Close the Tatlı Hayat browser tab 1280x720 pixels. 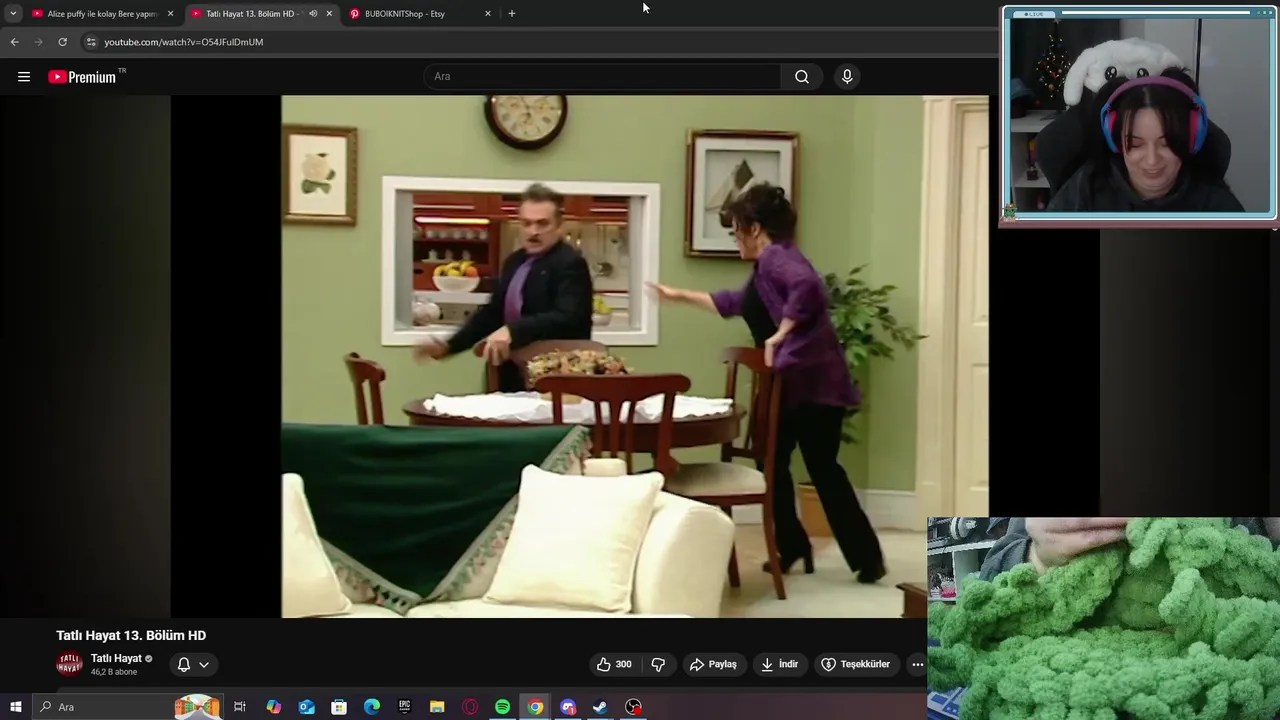[x=329, y=14]
